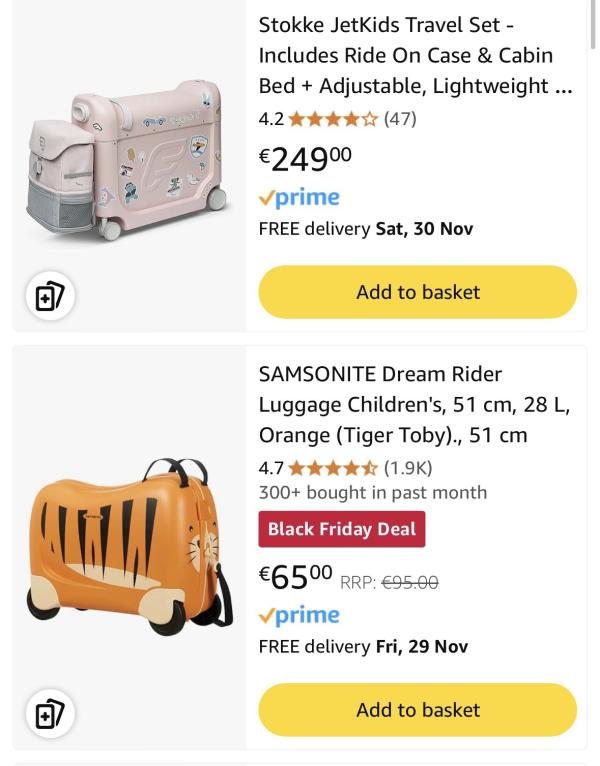Click the 4.7 rating number on Samsonite listing
600x766 pixels.
(271, 467)
